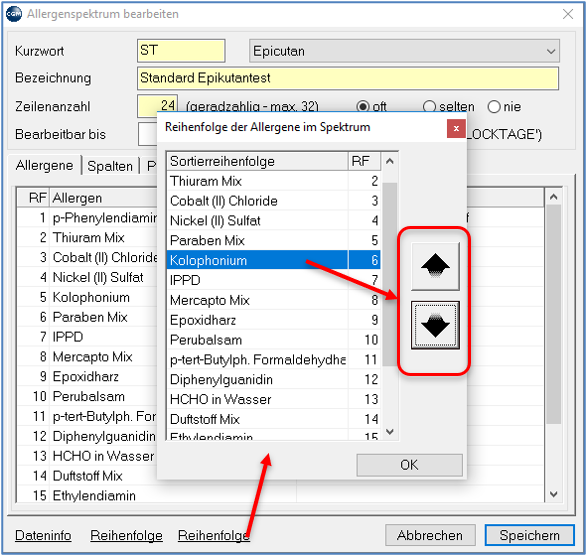Select row 1 'p-Phenylendiamin' in main list

pyautogui.click(x=87, y=218)
